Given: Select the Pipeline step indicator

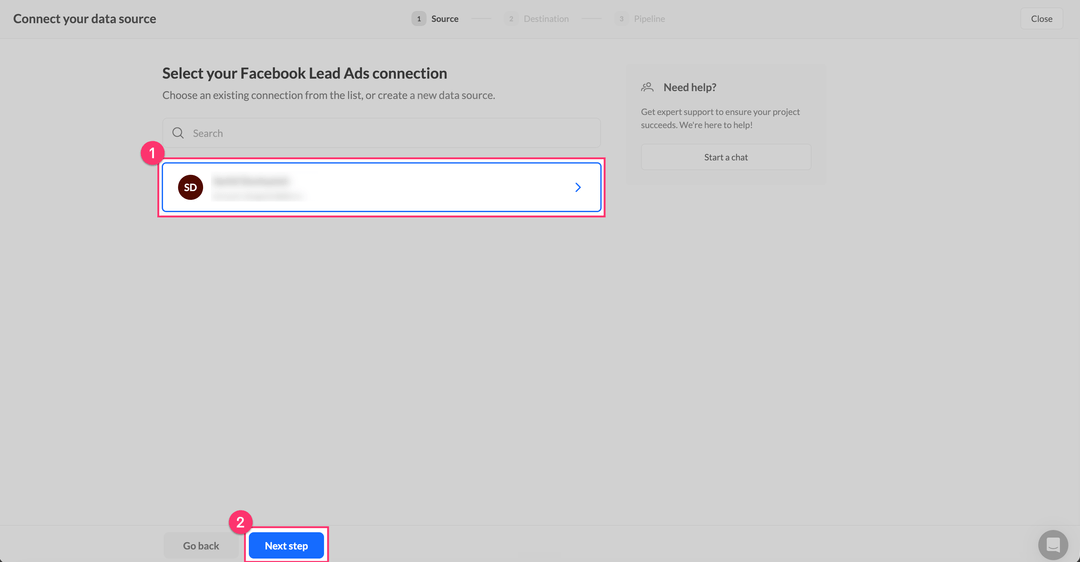Looking at the screenshot, I should [640, 19].
